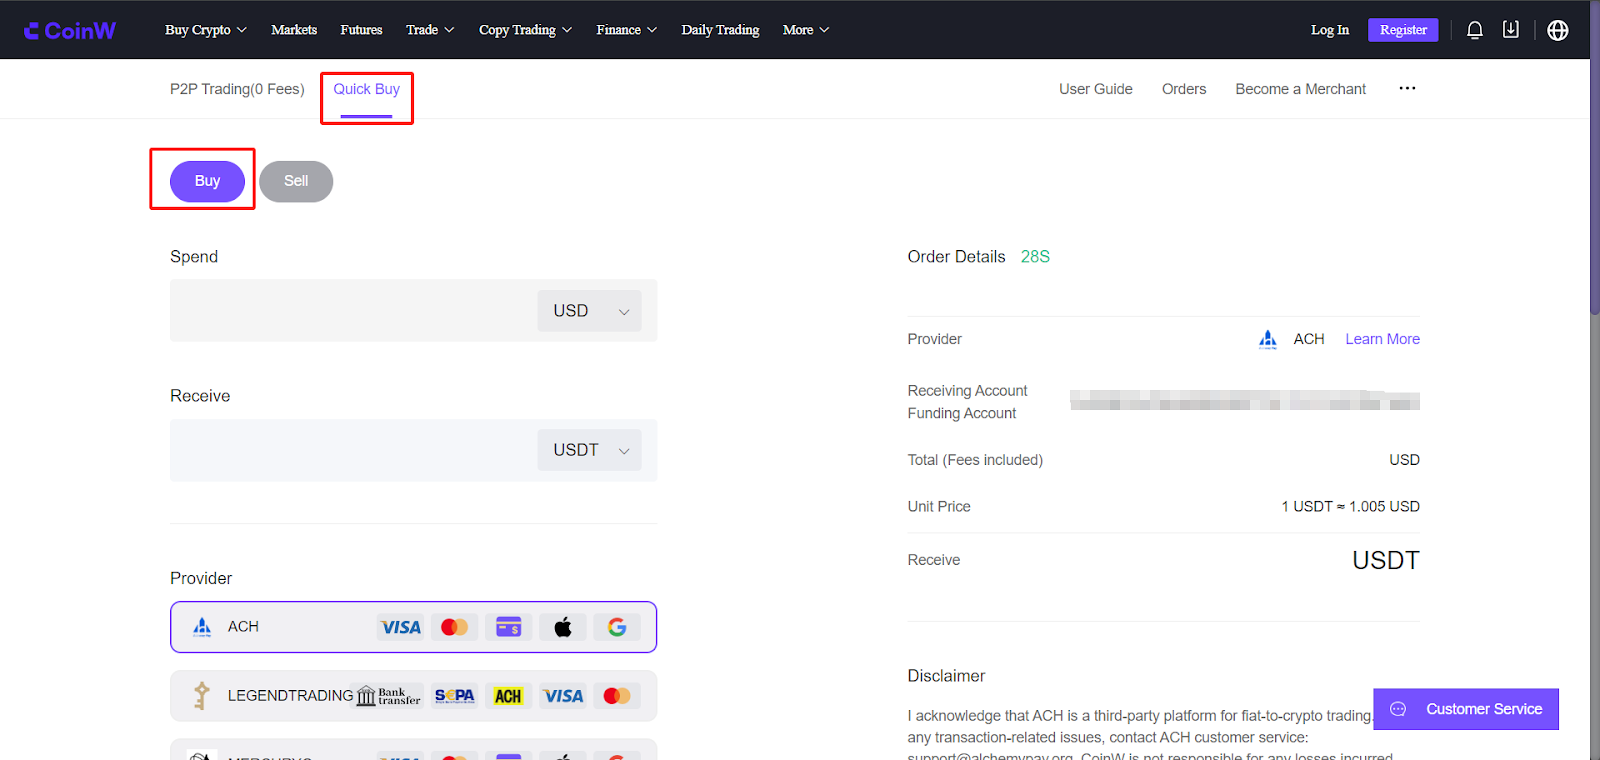
Task: Click the Disclaimer heading
Action: point(946,676)
